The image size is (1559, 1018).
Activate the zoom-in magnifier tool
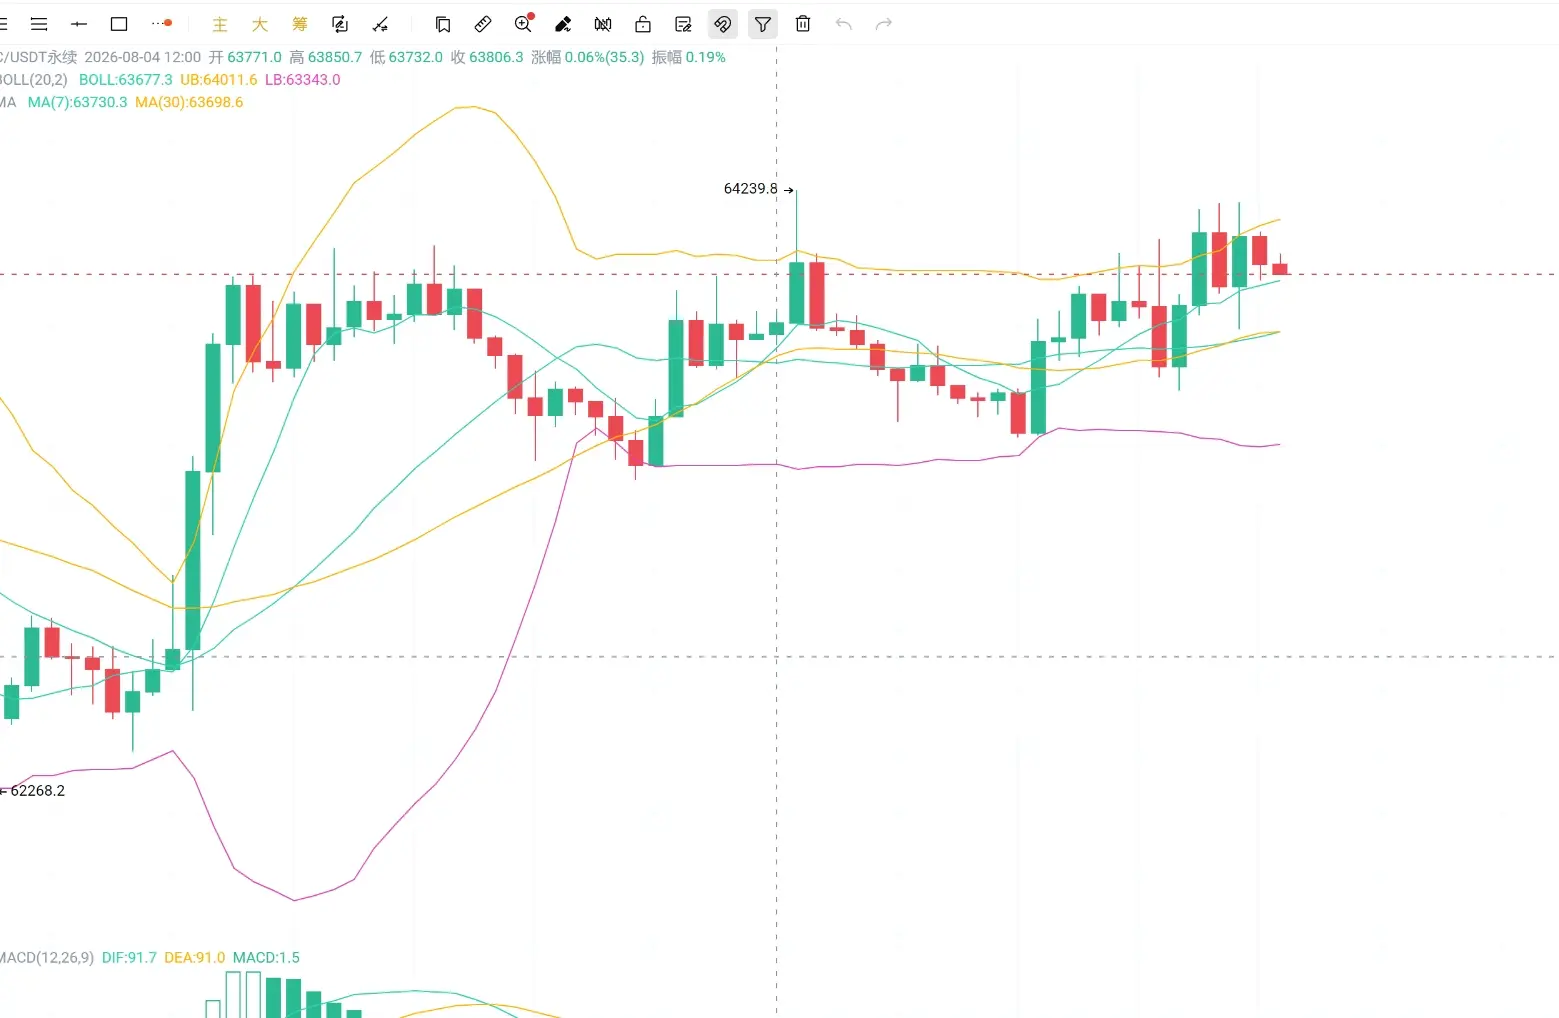523,24
